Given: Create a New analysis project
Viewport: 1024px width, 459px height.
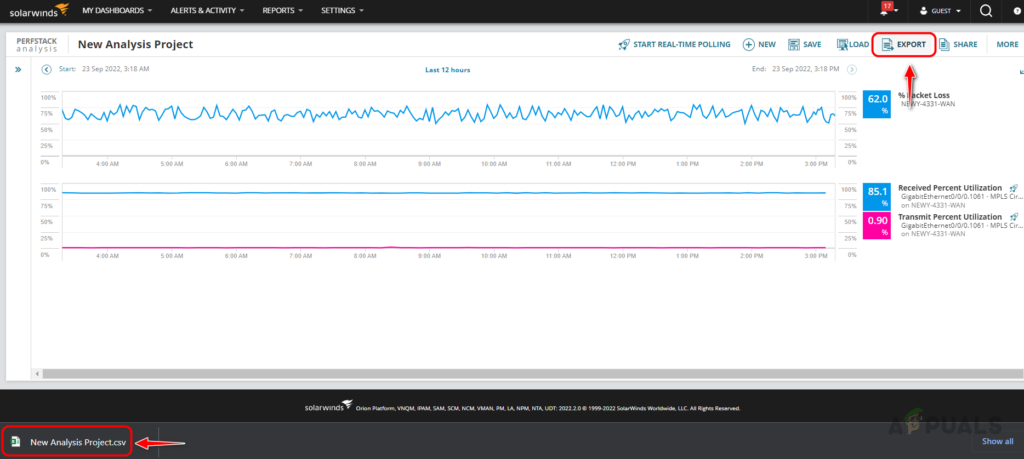Looking at the screenshot, I should [x=760, y=44].
